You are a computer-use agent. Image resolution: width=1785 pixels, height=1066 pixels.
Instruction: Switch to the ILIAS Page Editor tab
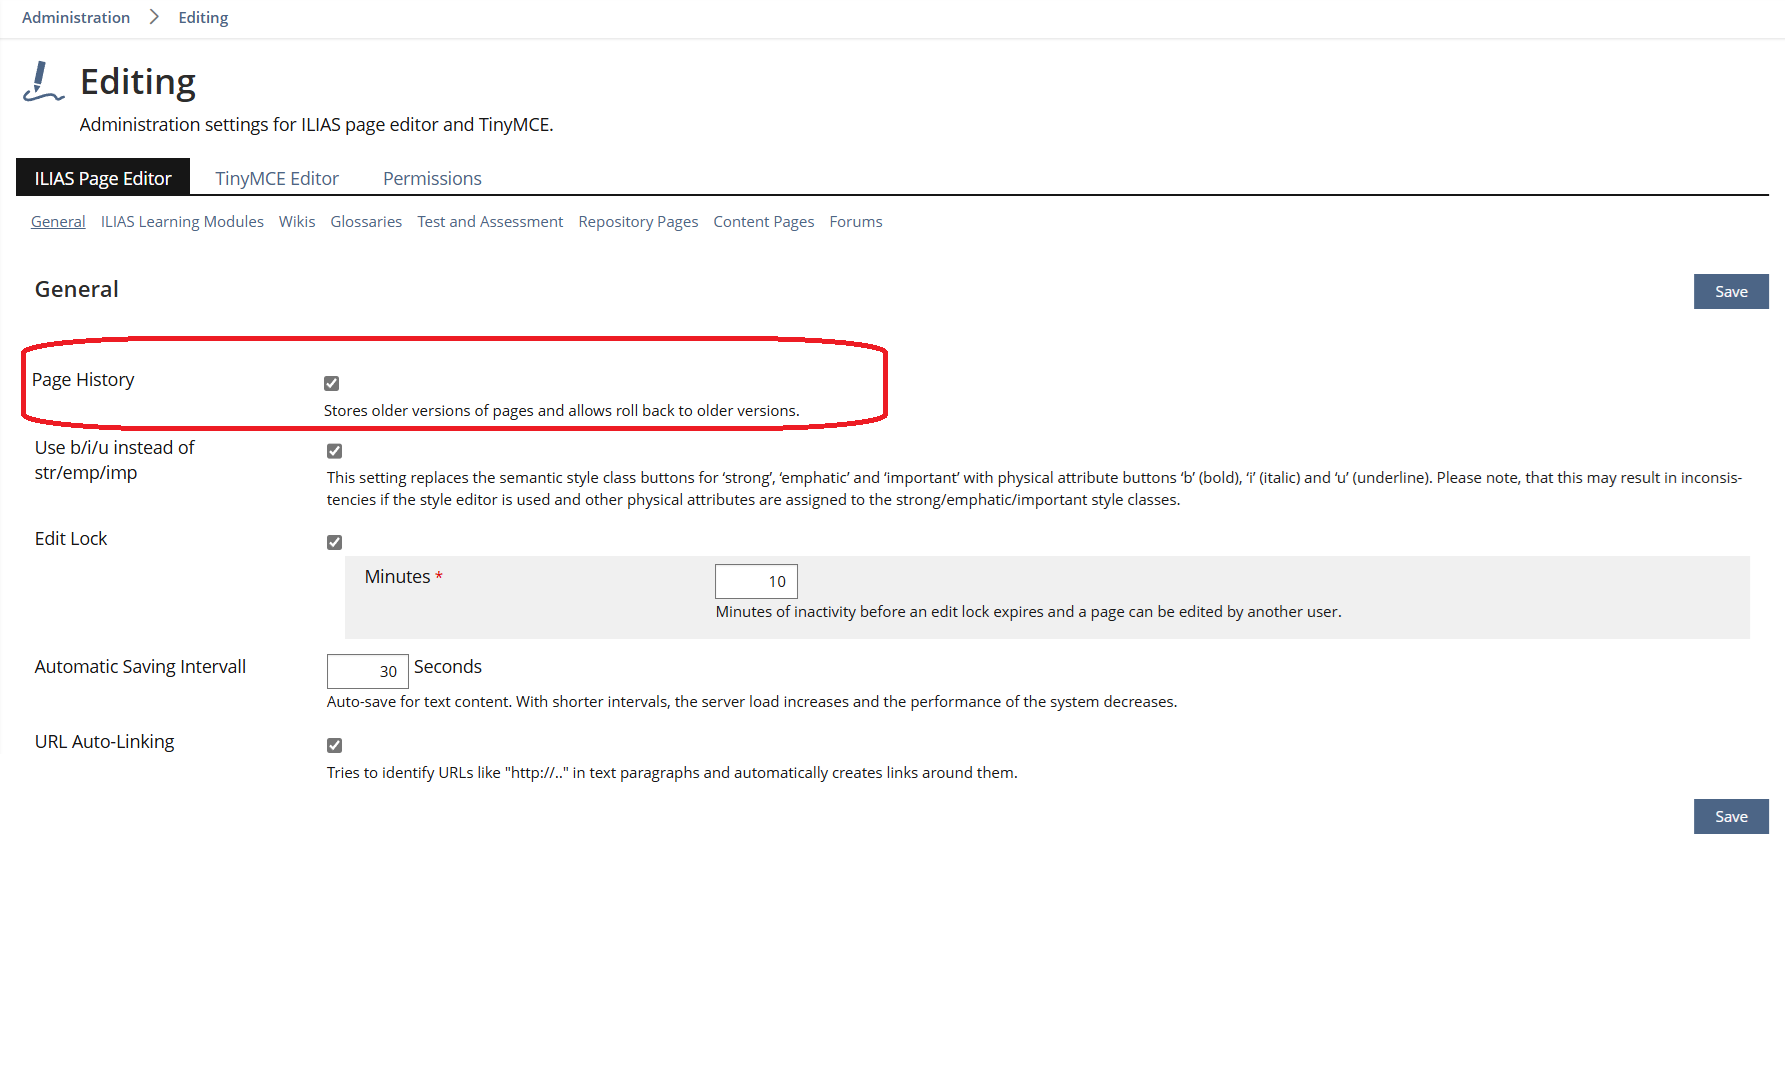click(103, 178)
